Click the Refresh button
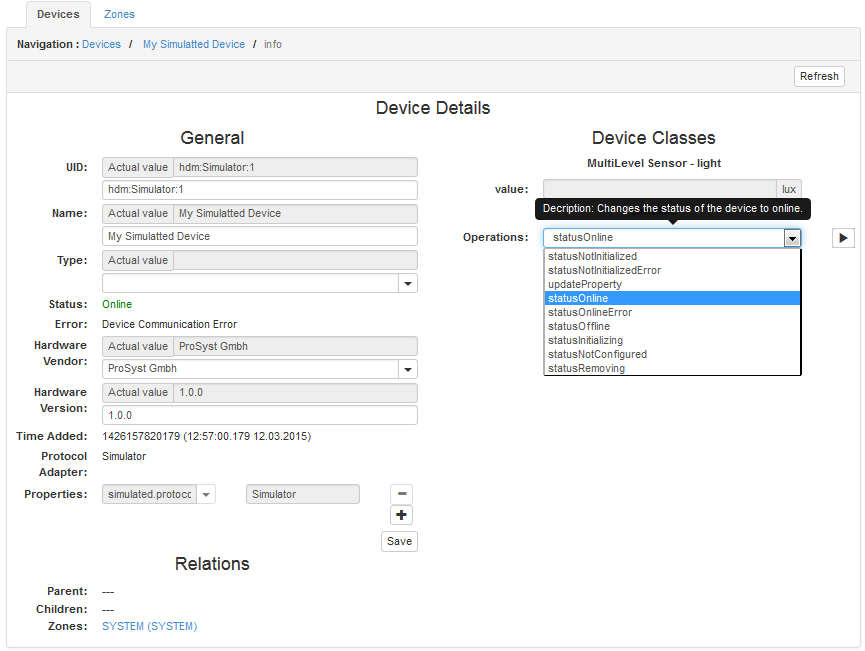Screen dimensions: 865x651 click(819, 76)
